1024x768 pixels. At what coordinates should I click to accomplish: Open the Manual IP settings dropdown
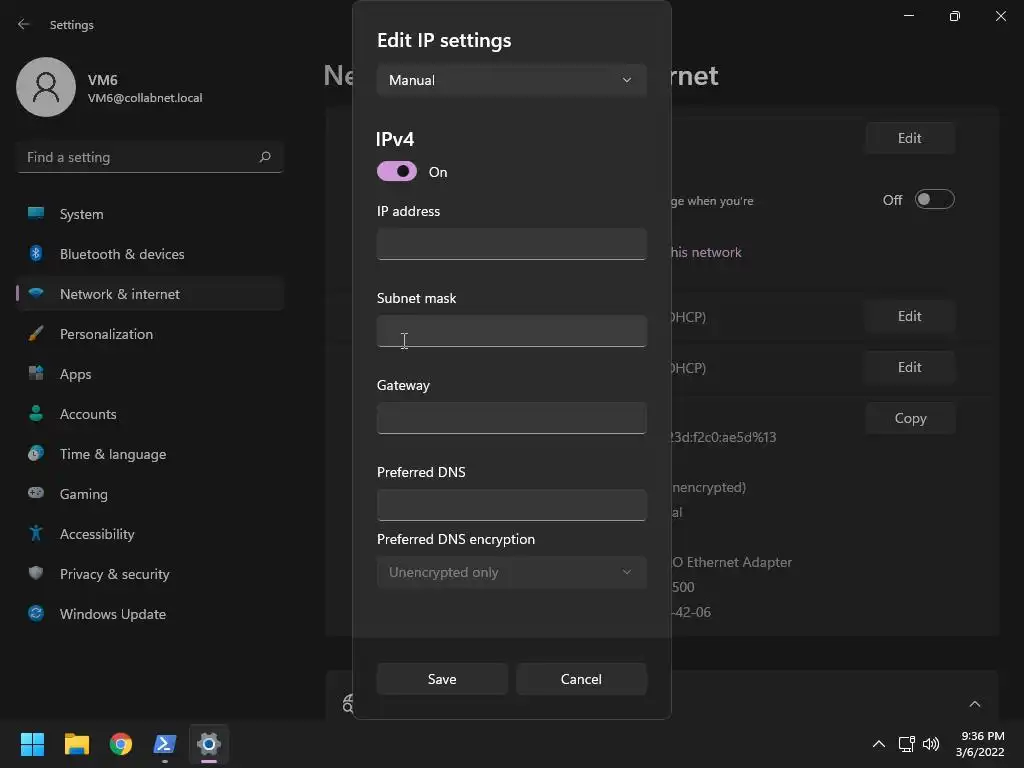pos(511,80)
